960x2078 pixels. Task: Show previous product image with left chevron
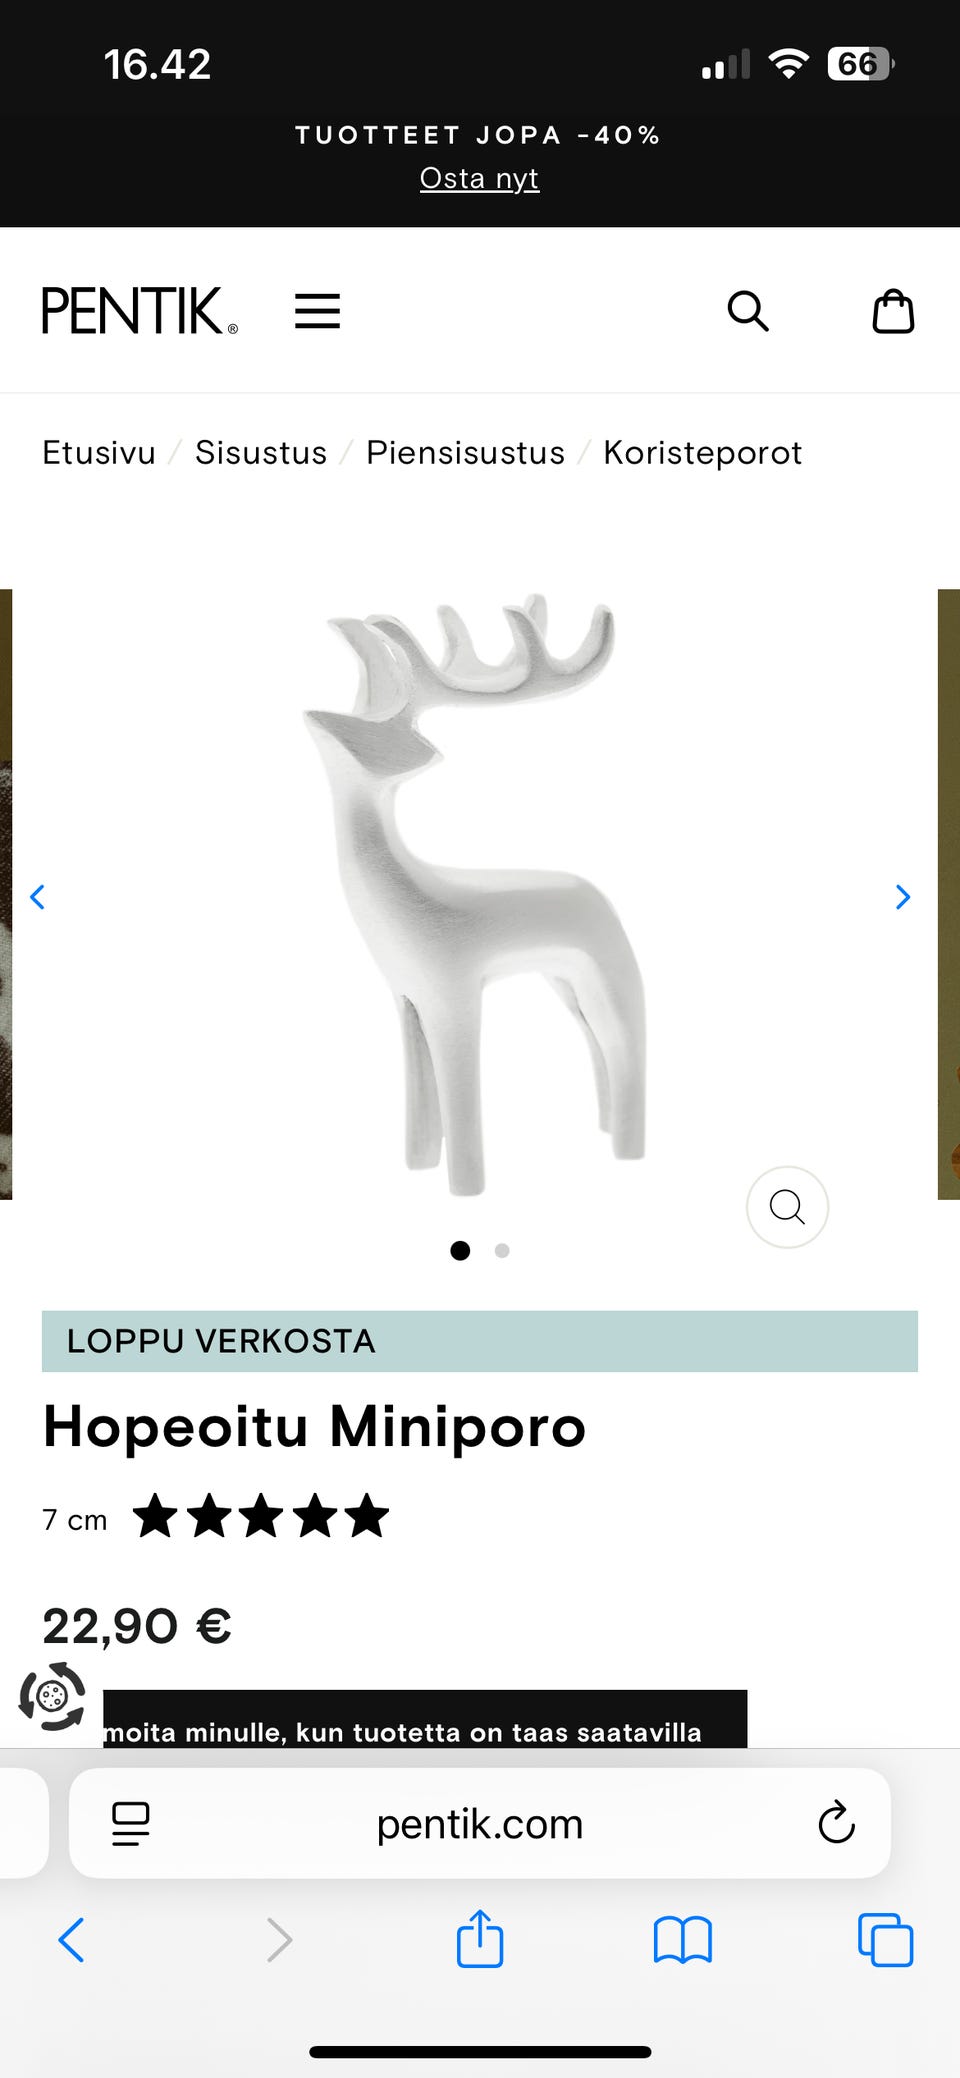coord(38,897)
